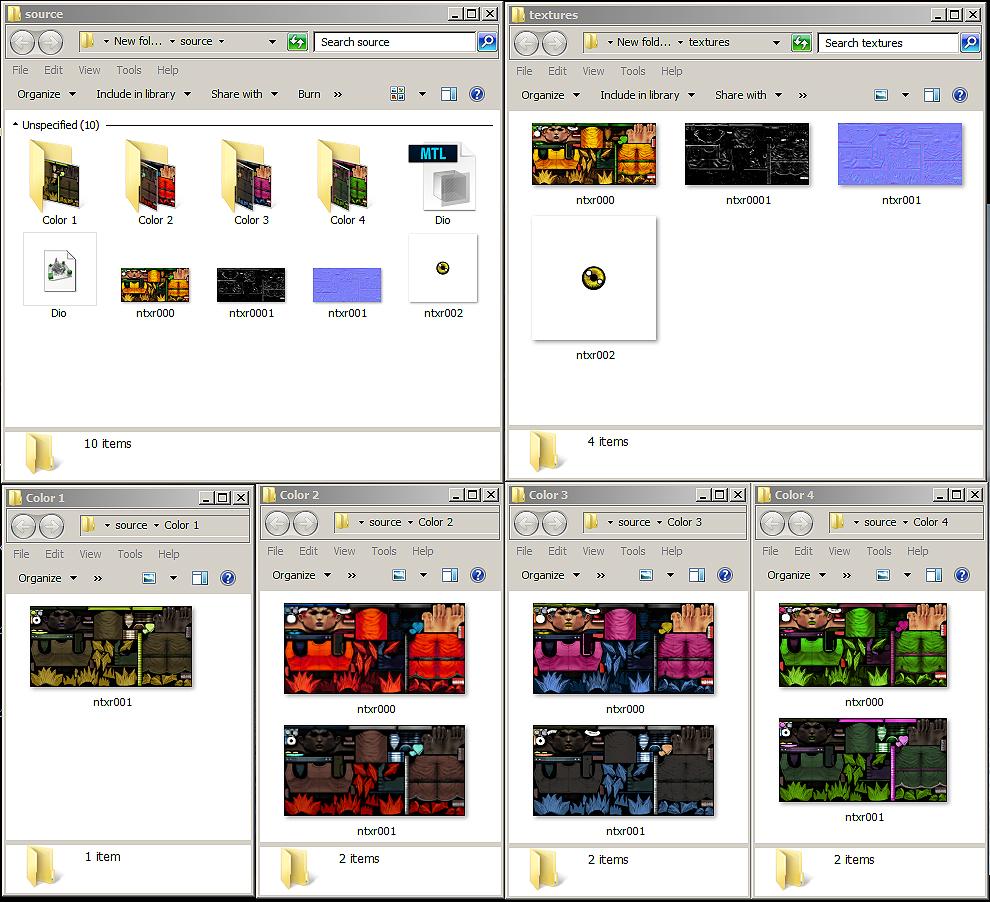Click the help icon in Color 1 window

pyautogui.click(x=228, y=578)
